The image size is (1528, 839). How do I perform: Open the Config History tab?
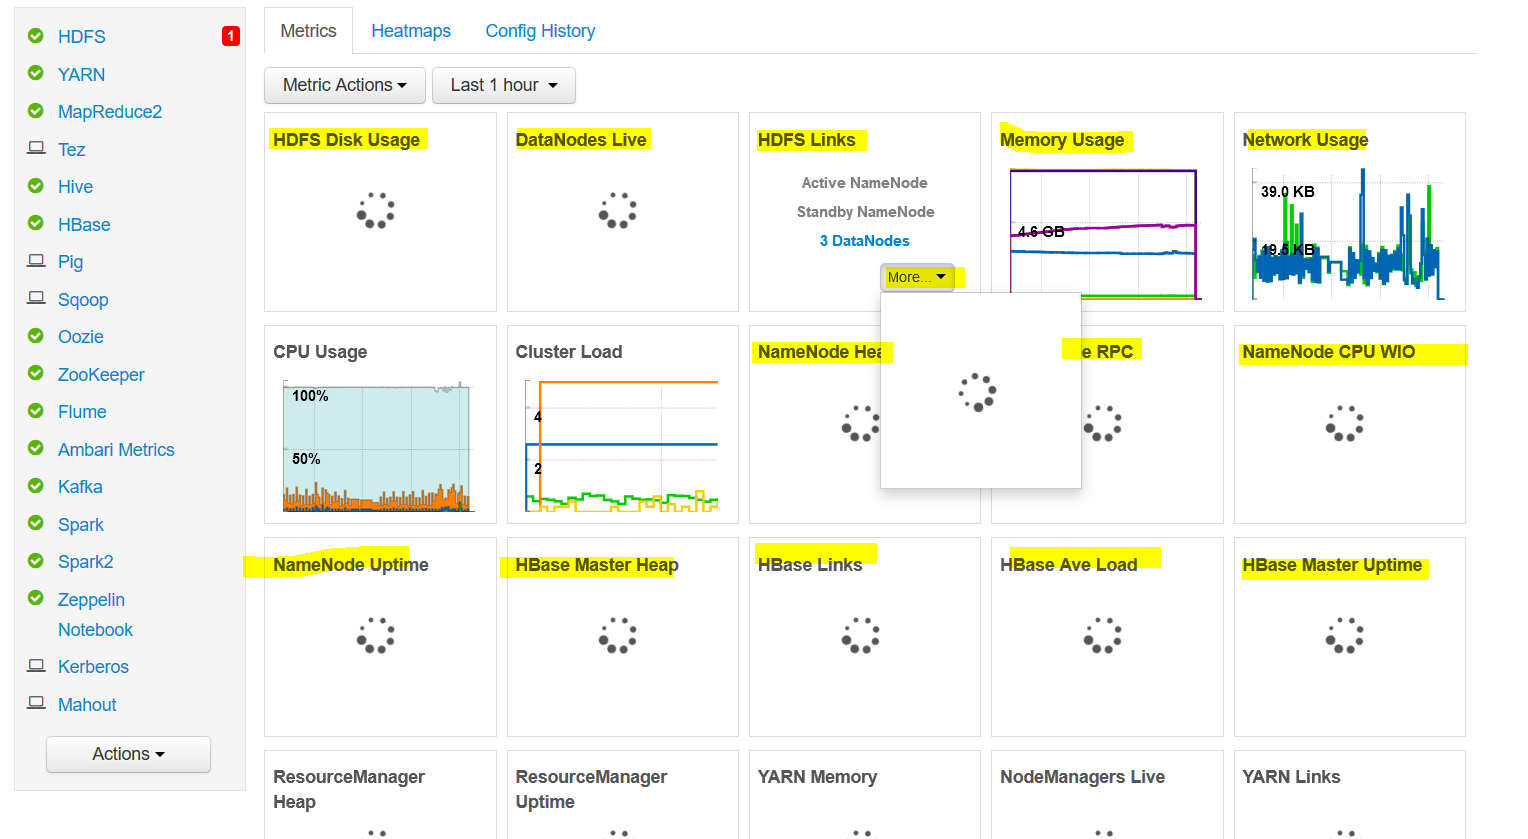540,30
